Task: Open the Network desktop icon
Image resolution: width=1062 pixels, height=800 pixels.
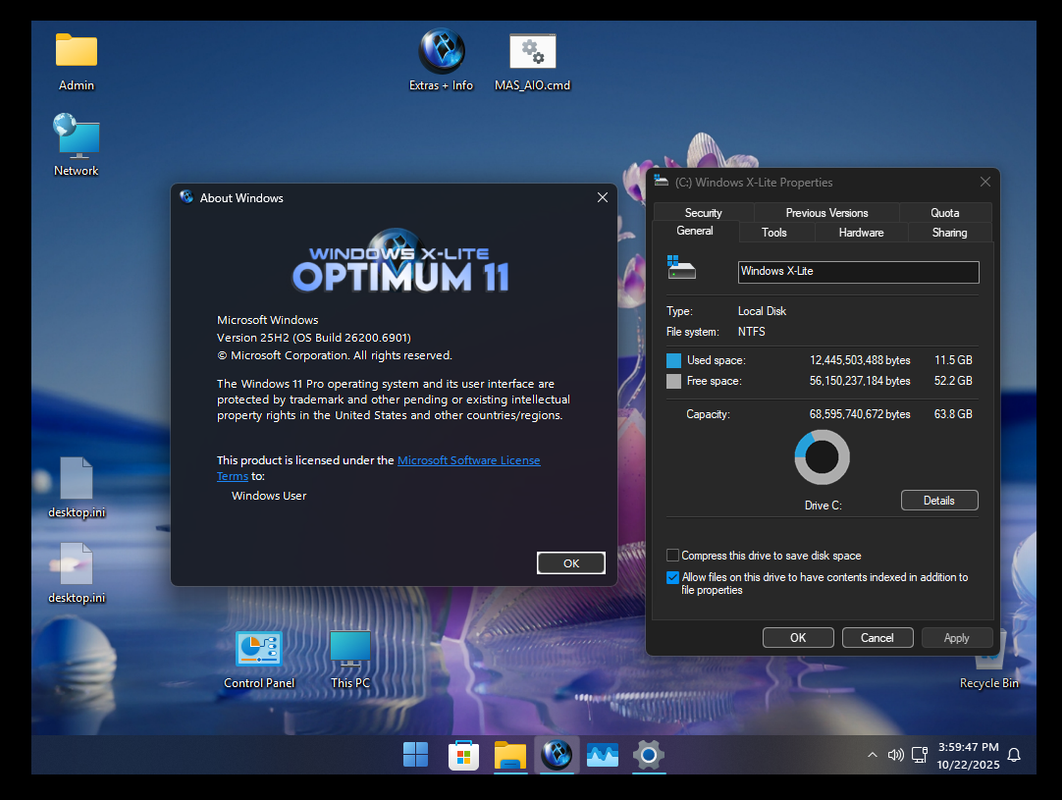Action: (76, 145)
